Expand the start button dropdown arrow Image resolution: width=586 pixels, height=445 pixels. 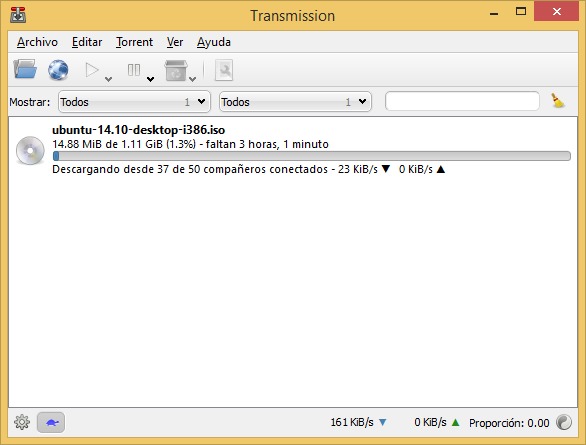pos(108,79)
